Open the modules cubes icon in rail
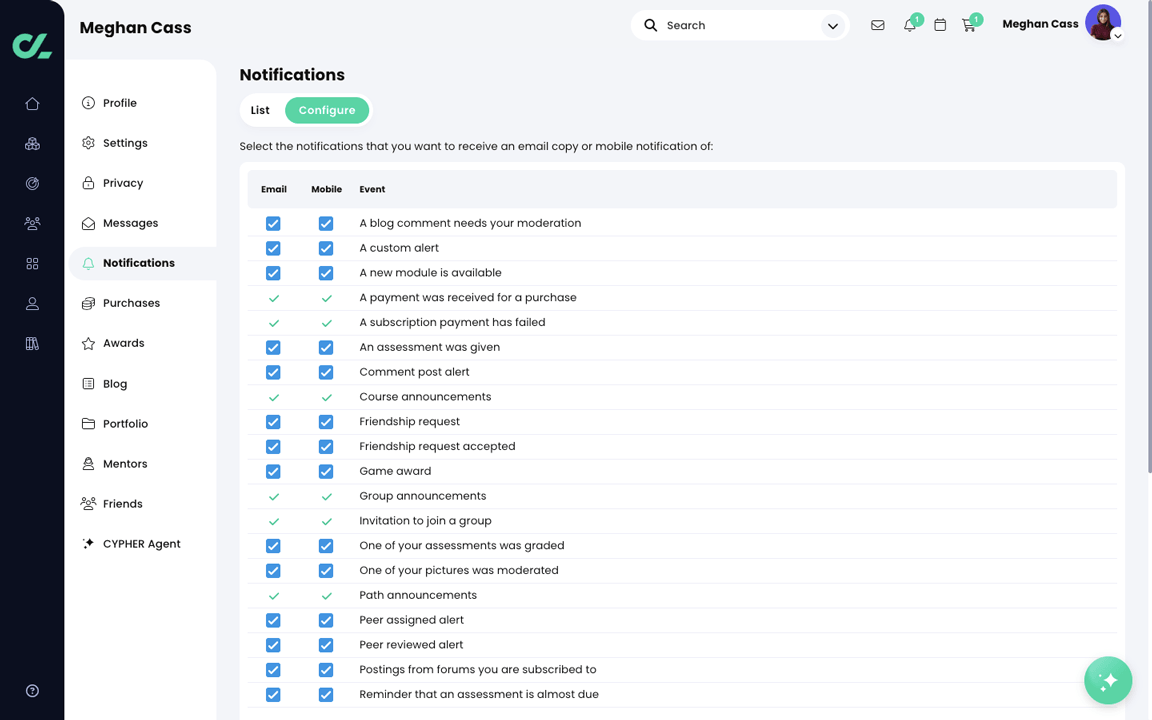1152x720 pixels. point(32,144)
